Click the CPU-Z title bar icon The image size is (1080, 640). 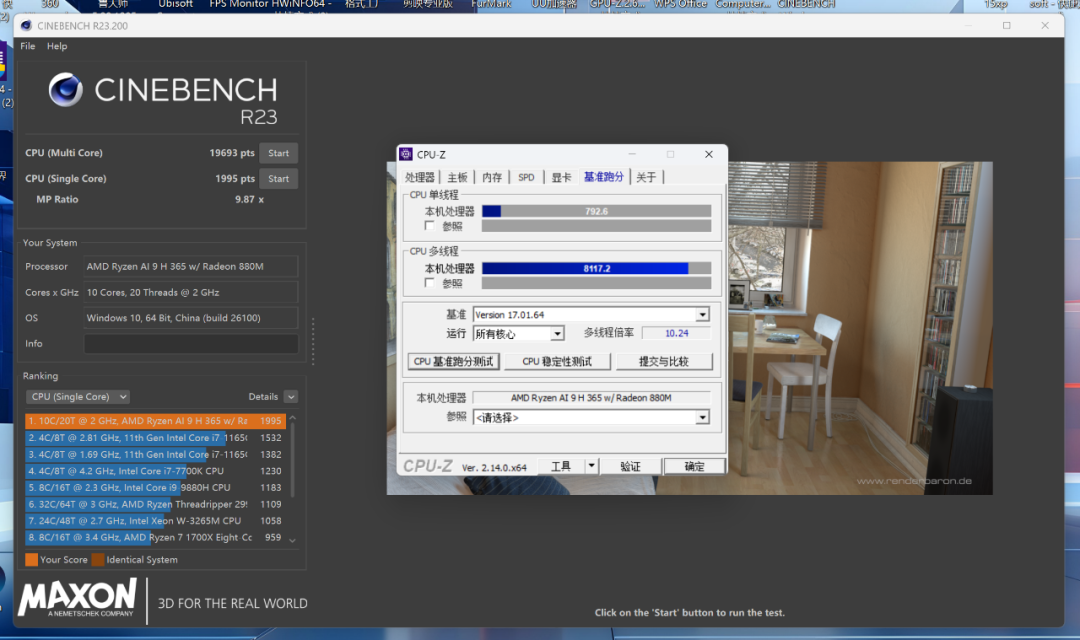coord(406,154)
